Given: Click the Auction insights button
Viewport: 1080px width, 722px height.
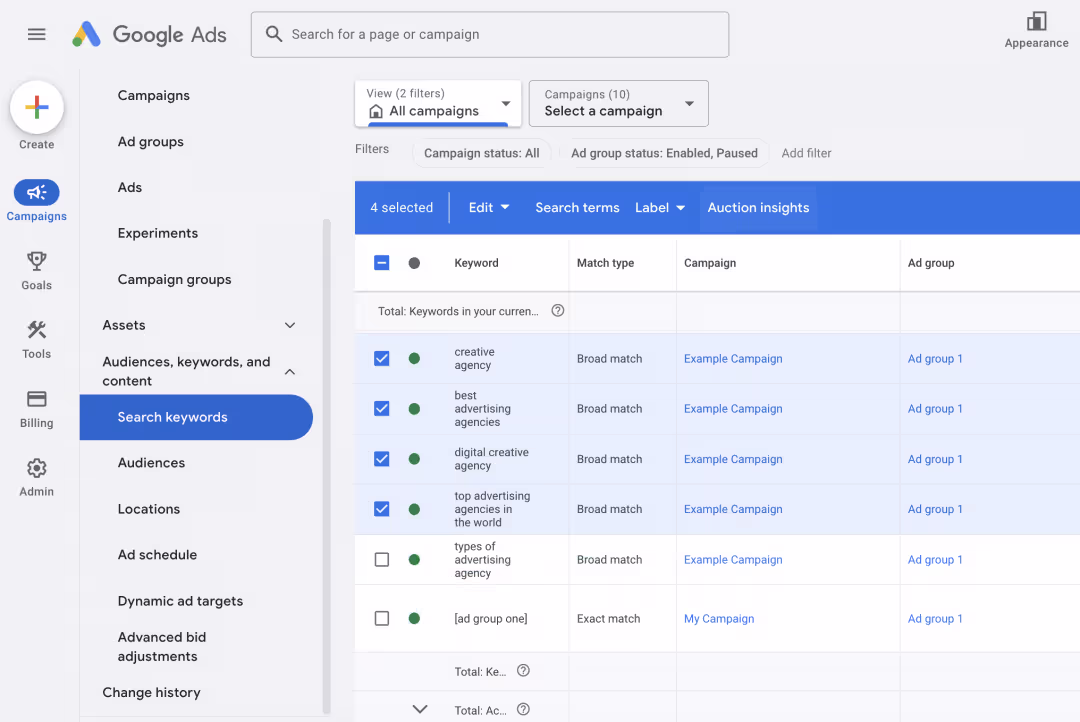Looking at the screenshot, I should click(x=758, y=207).
